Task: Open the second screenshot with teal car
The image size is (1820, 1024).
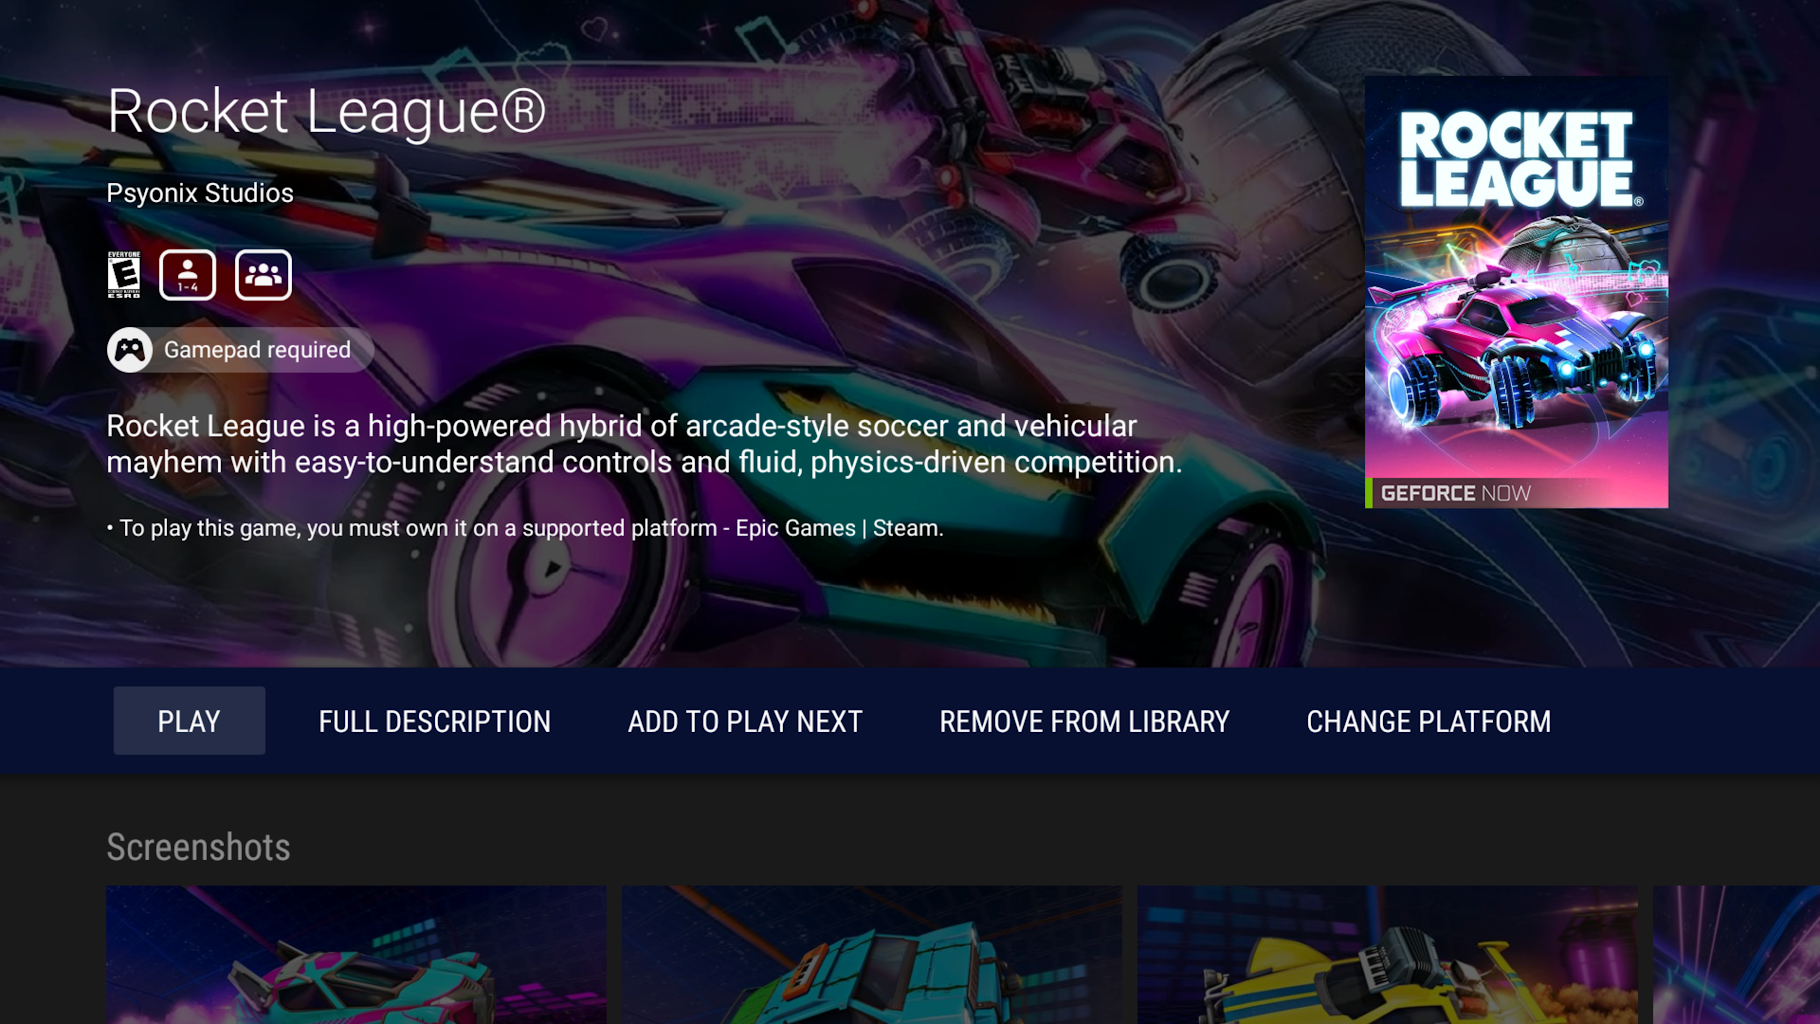Action: click(x=872, y=954)
